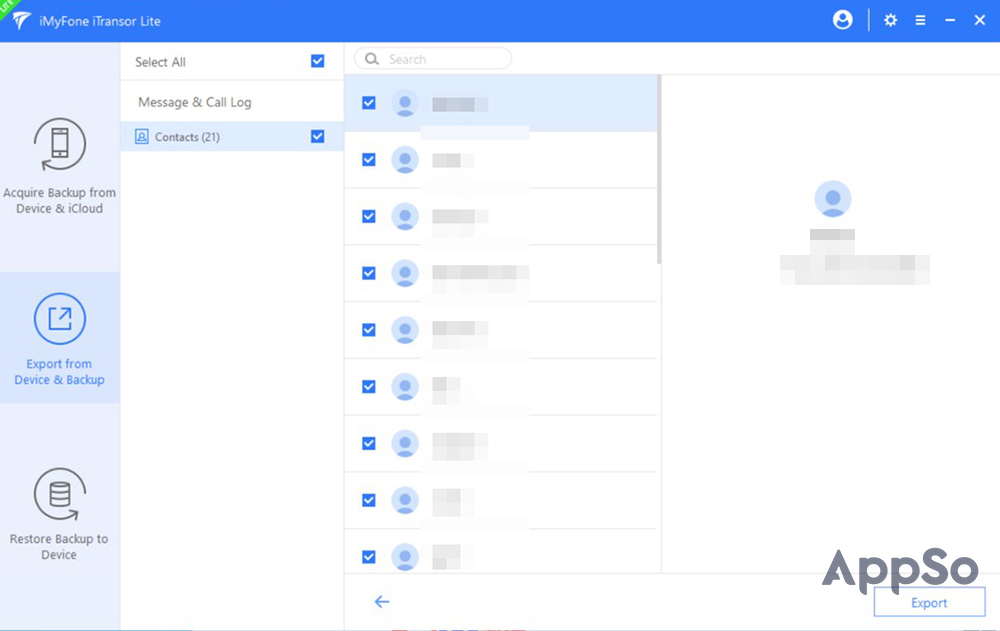The height and width of the screenshot is (631, 1000).
Task: Toggle the Select All checkbox
Action: point(318,61)
